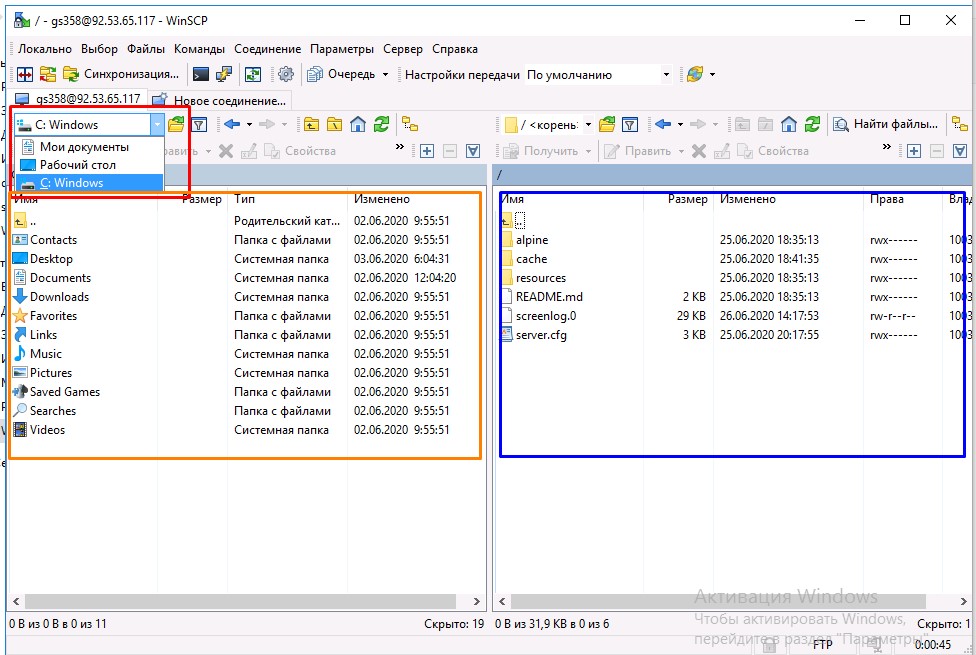
Task: Go back in local panel history
Action: (x=232, y=125)
